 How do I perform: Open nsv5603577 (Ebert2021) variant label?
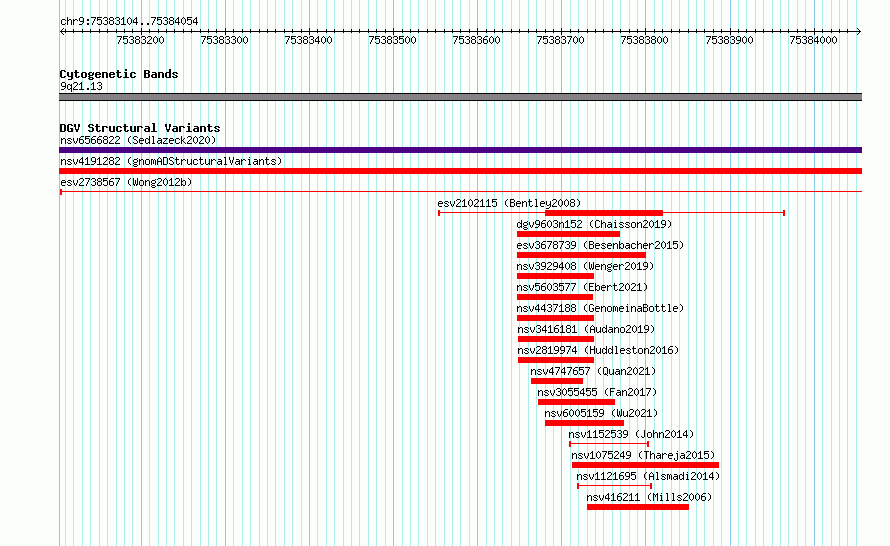pyautogui.click(x=582, y=287)
